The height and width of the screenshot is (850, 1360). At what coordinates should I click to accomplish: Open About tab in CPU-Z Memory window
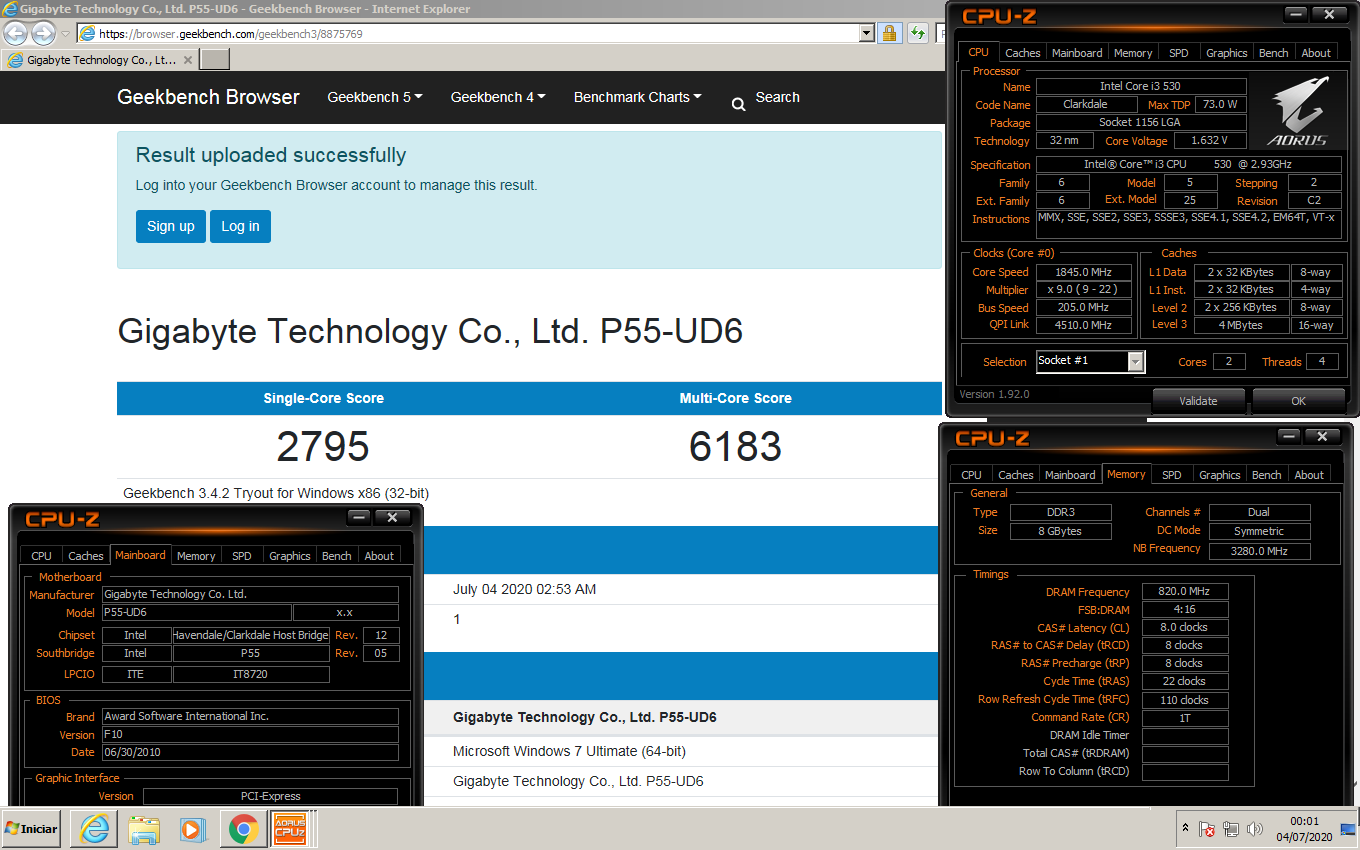tap(1309, 475)
